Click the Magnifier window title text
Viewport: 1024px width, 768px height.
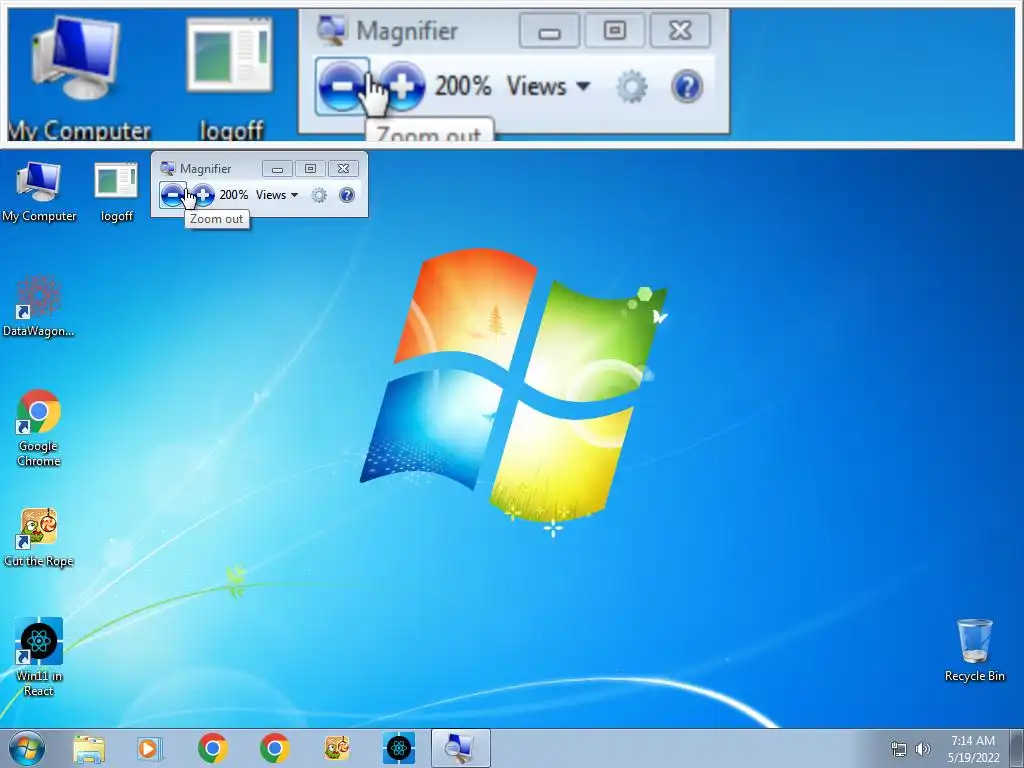point(206,168)
